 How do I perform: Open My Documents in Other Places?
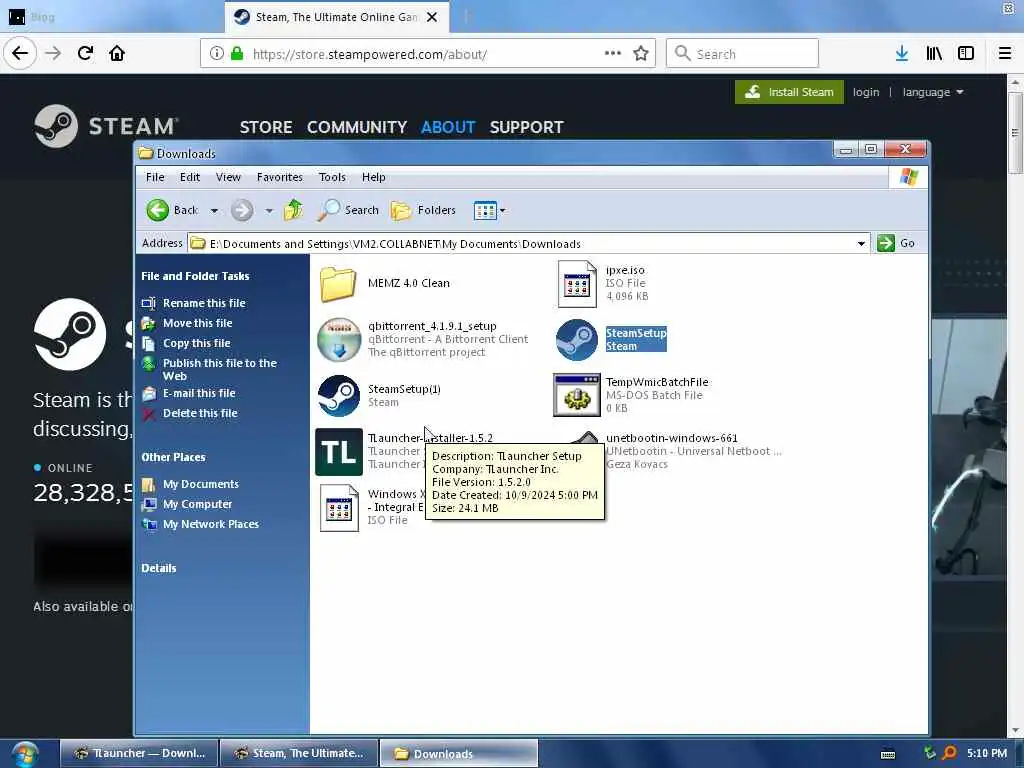click(x=200, y=484)
